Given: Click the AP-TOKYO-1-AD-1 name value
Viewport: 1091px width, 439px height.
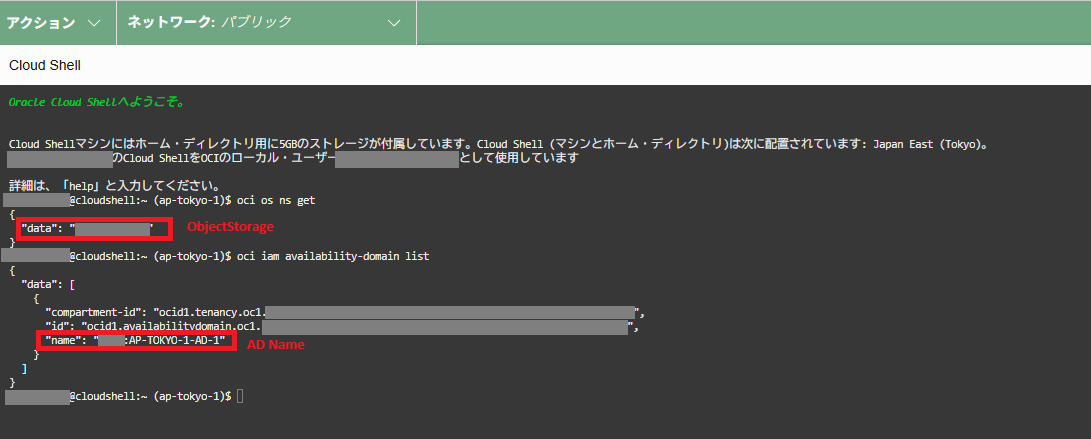Looking at the screenshot, I should [176, 341].
